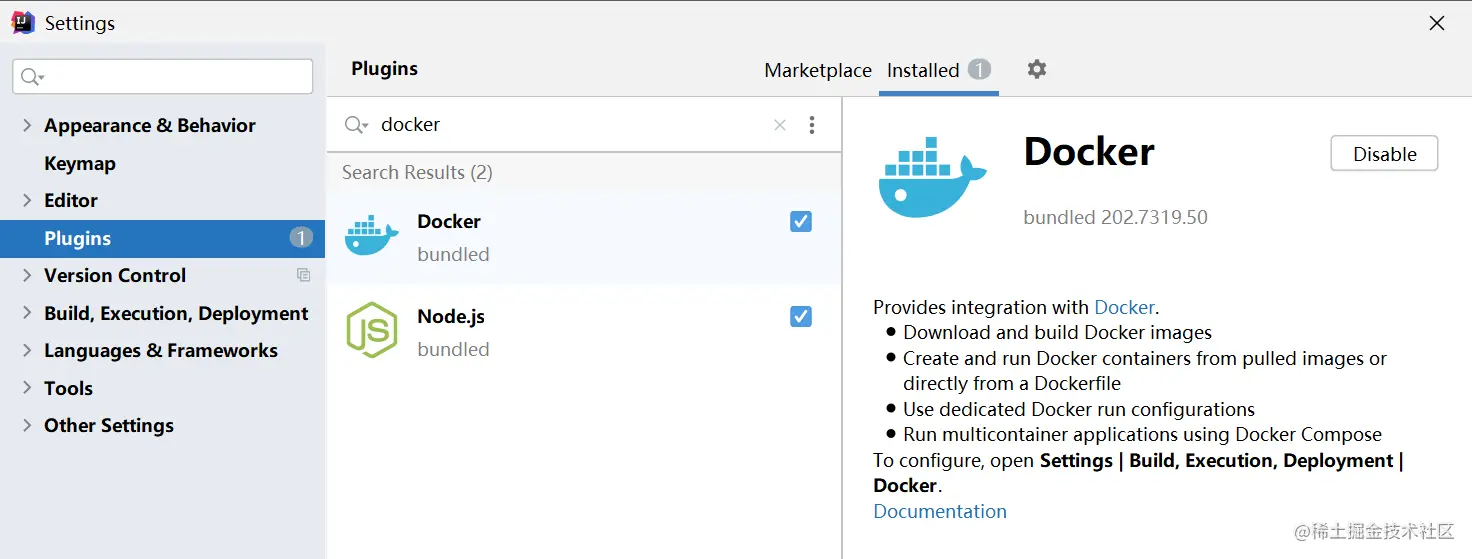This screenshot has height=559, width=1472.
Task: Click the Version Control per-project copy icon
Action: click(x=304, y=275)
